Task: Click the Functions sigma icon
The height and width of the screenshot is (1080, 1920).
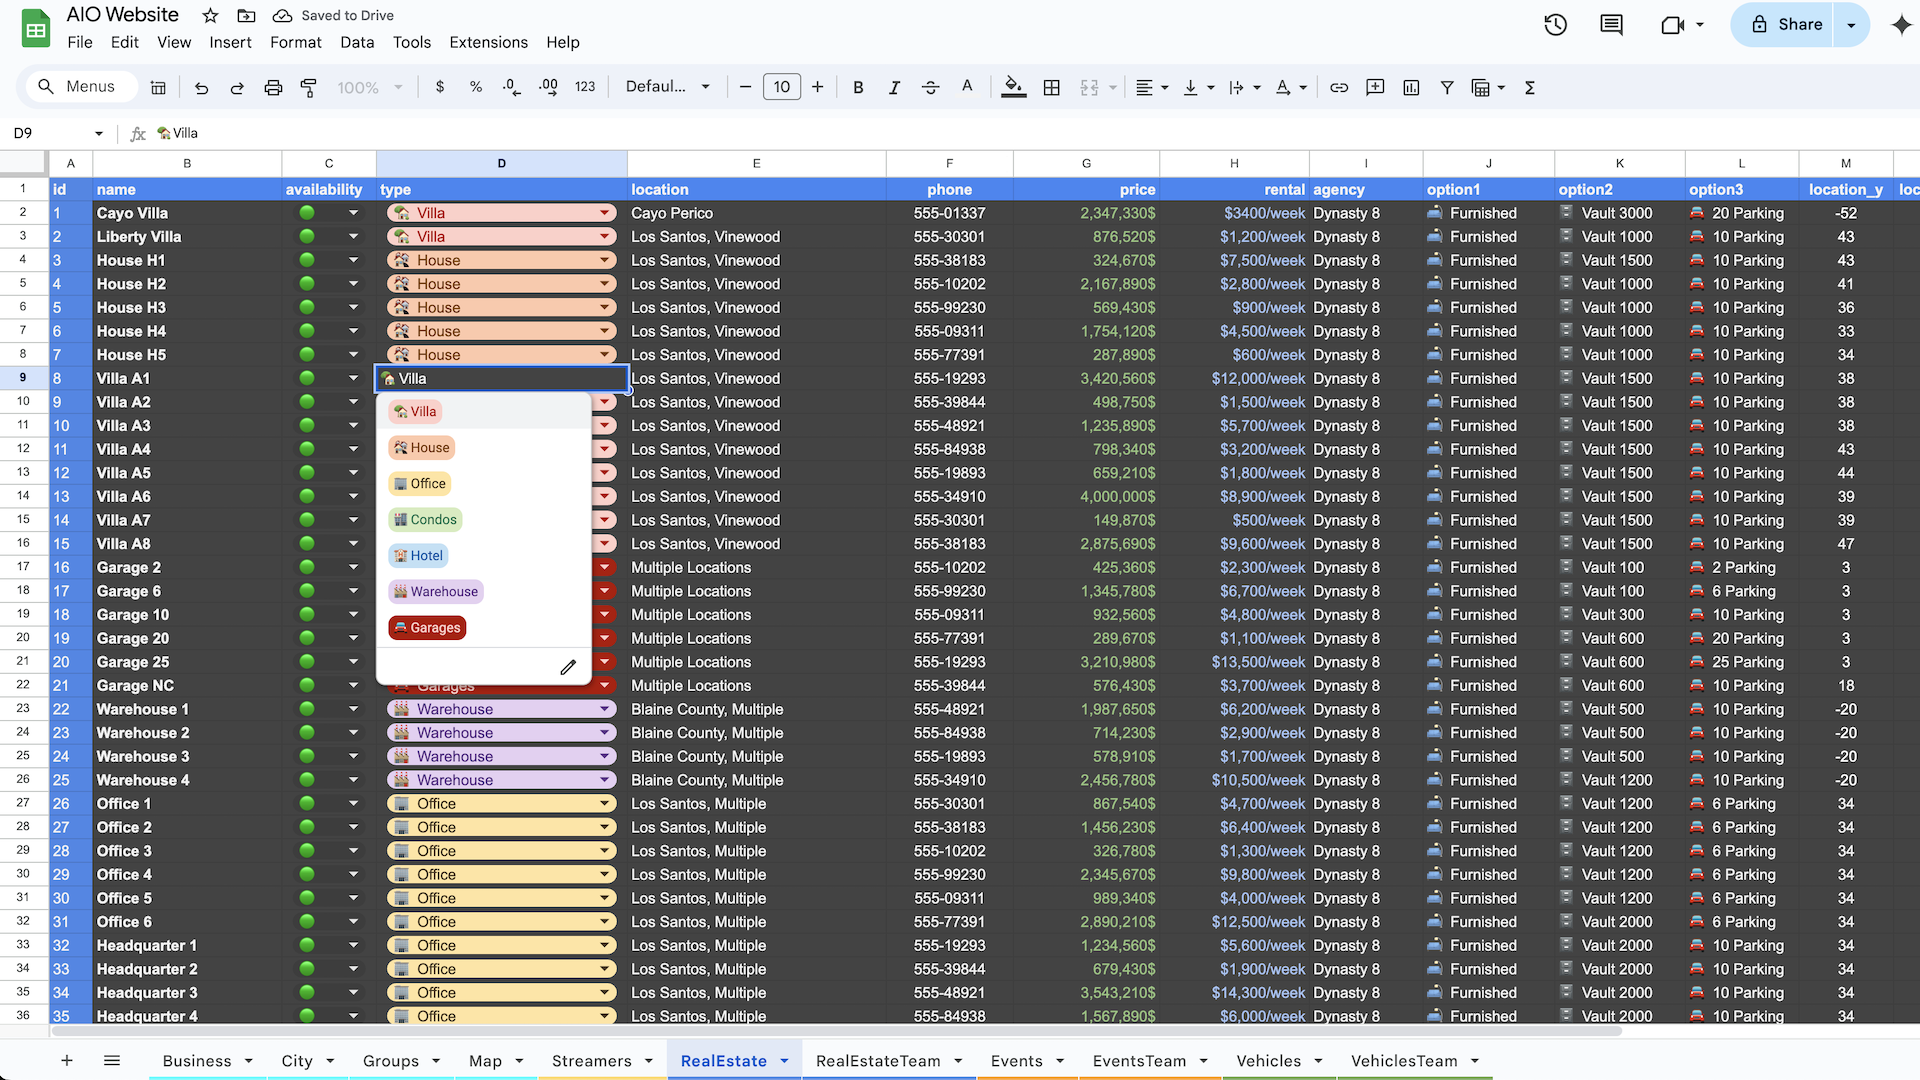Action: click(x=1530, y=88)
